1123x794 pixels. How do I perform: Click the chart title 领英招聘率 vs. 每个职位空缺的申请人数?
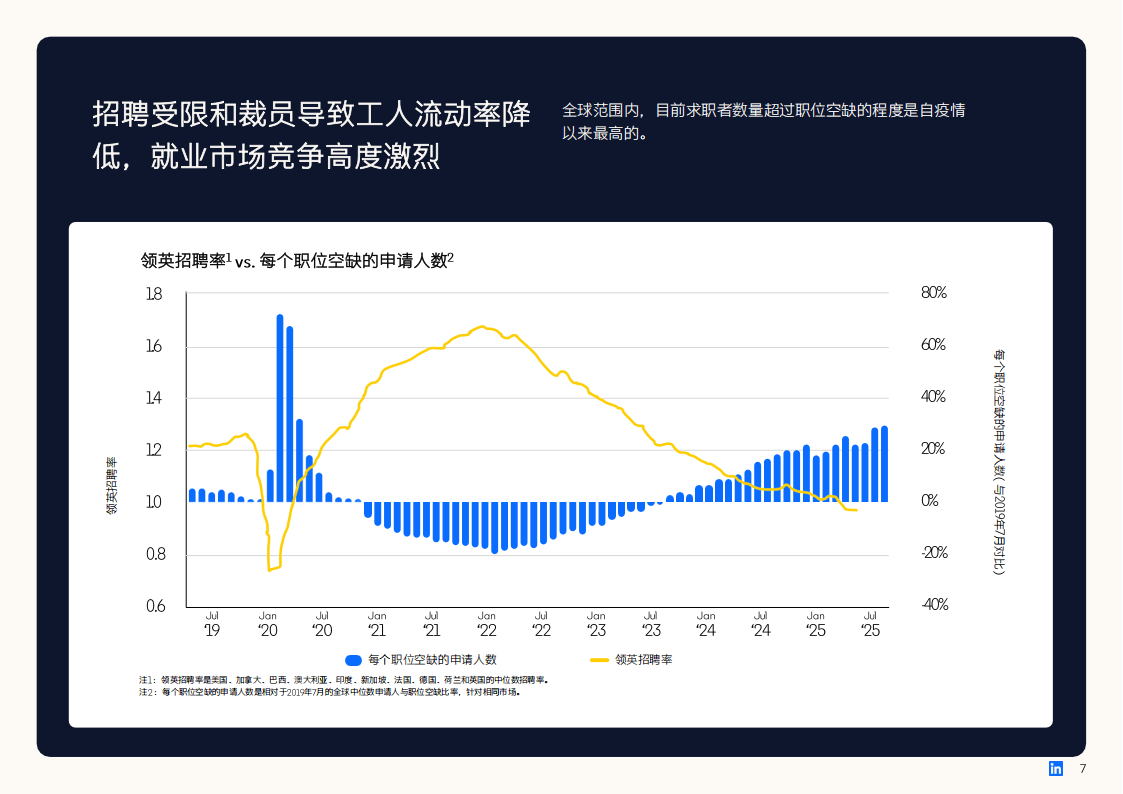297,261
